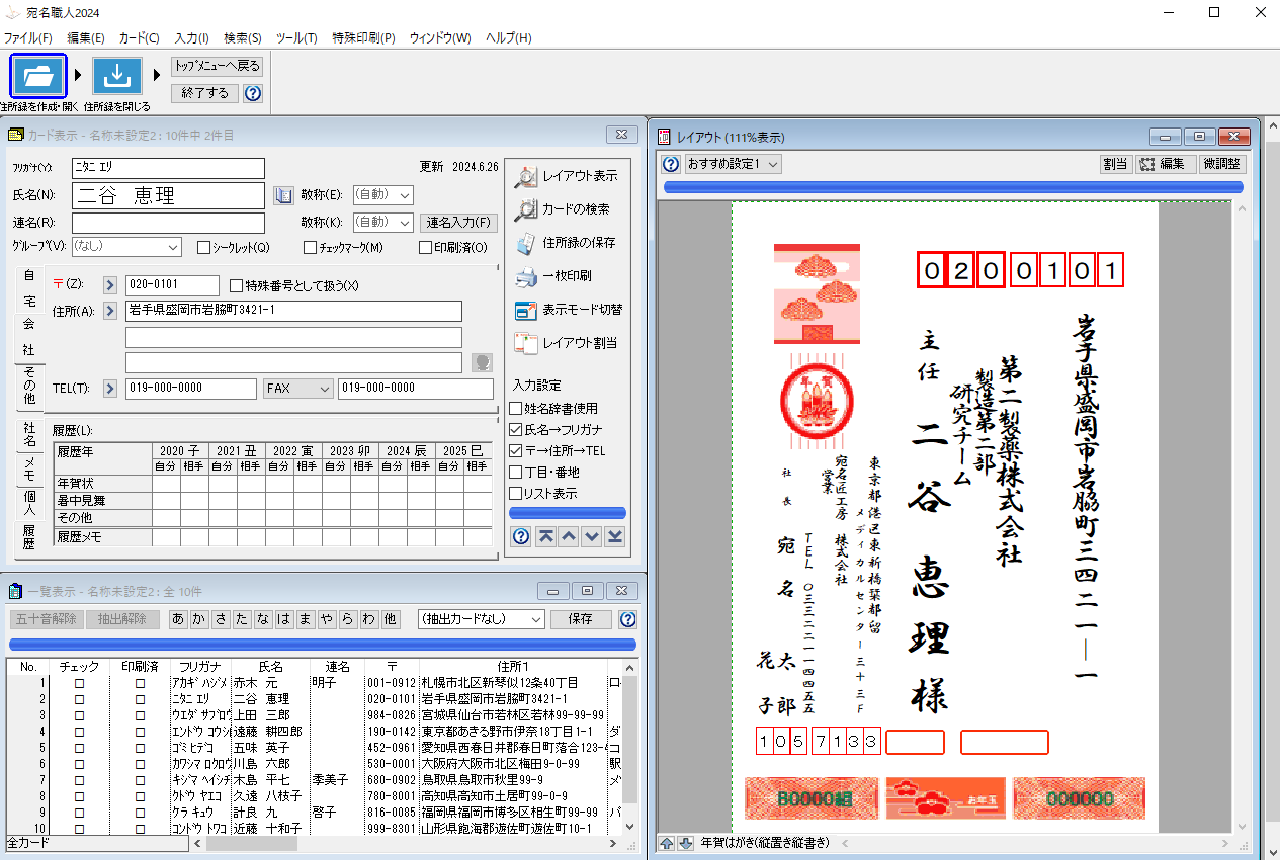Click the up arrow icon beside 年賀はがき status
The height and width of the screenshot is (860, 1280).
(x=667, y=843)
